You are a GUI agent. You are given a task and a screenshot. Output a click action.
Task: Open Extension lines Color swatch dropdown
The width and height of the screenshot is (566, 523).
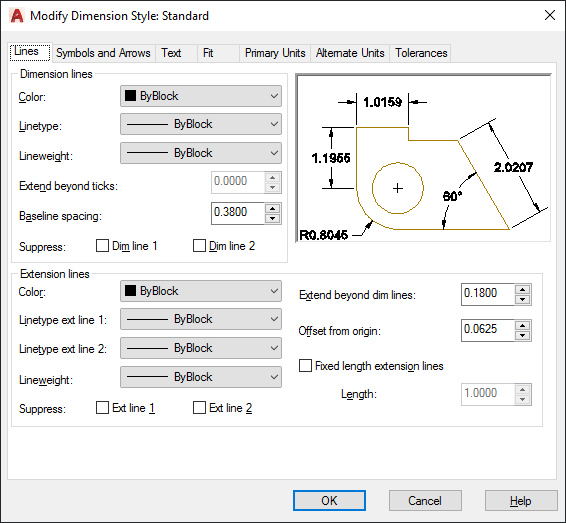[201, 291]
